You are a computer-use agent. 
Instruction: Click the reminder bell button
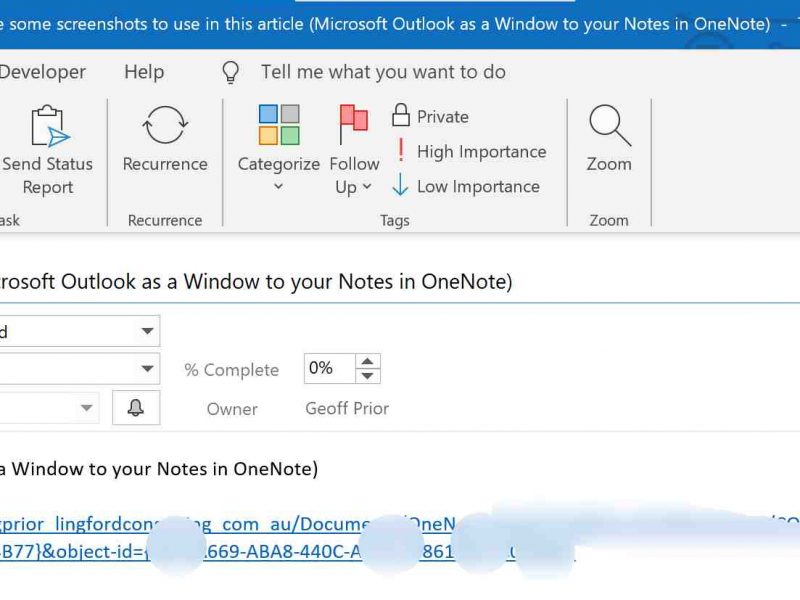[x=136, y=407]
